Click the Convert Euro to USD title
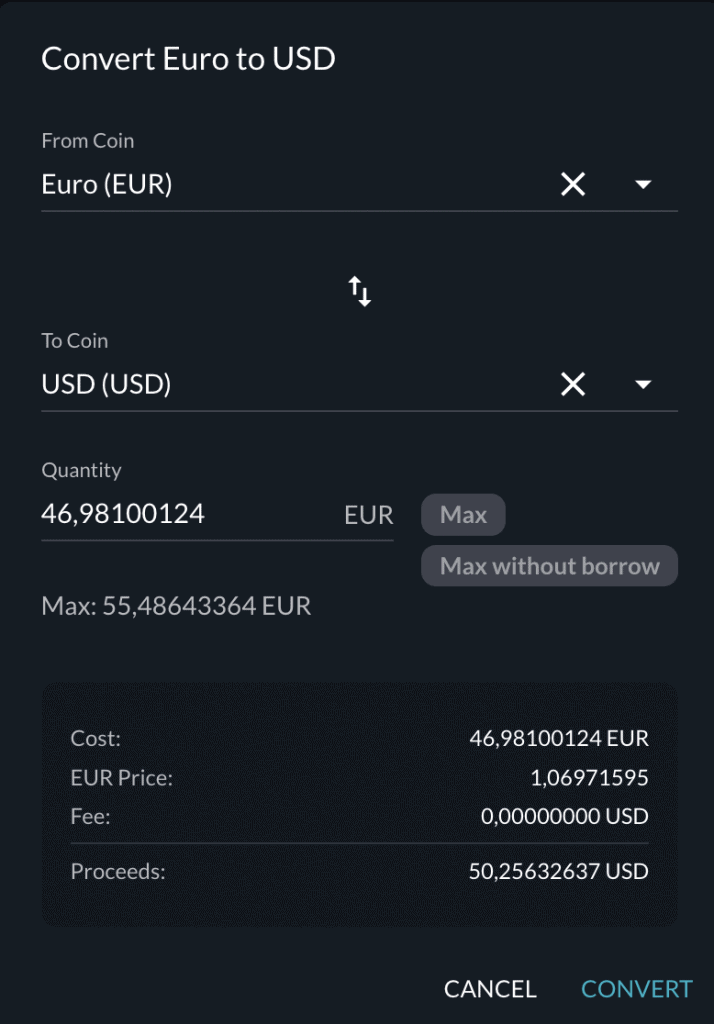The width and height of the screenshot is (714, 1024). (x=188, y=59)
